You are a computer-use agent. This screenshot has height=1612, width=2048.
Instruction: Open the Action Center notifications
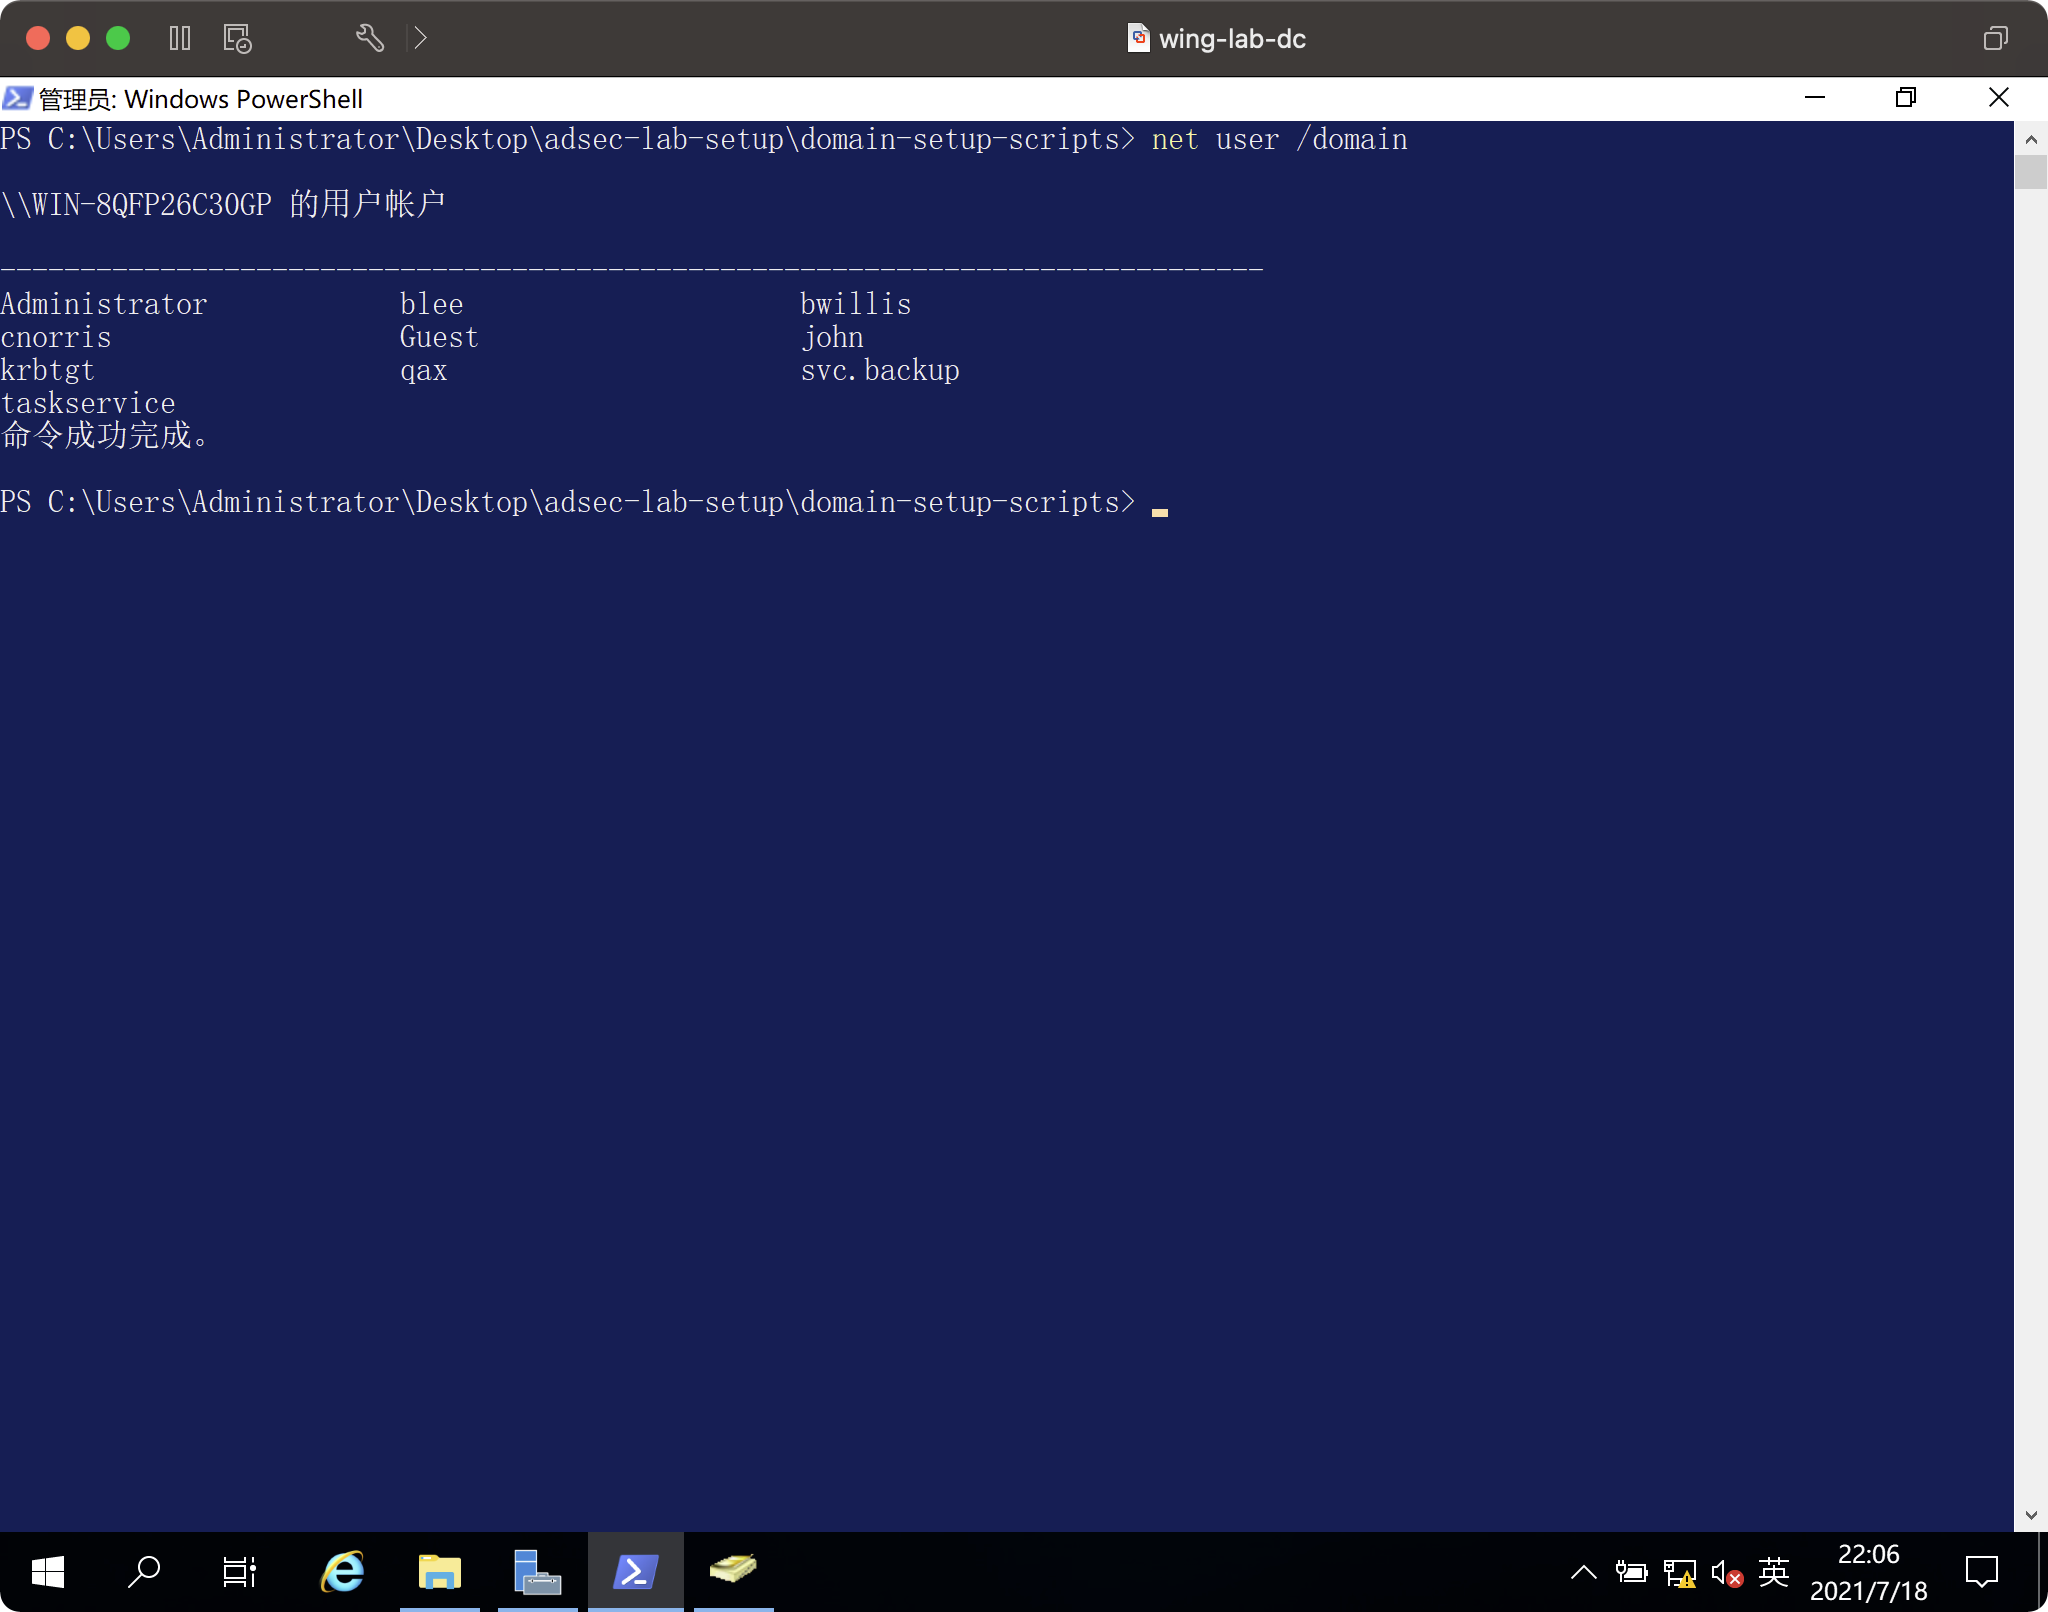pyautogui.click(x=1981, y=1572)
